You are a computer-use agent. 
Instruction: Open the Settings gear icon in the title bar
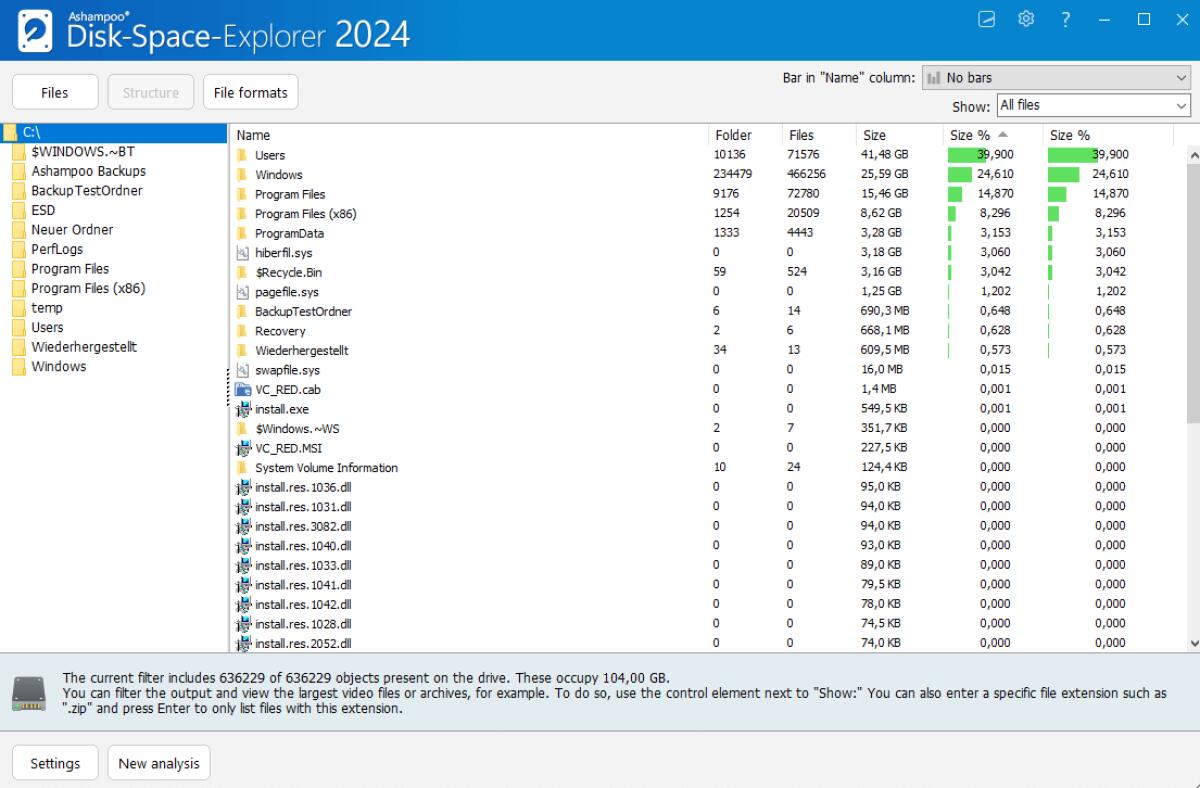click(1025, 18)
